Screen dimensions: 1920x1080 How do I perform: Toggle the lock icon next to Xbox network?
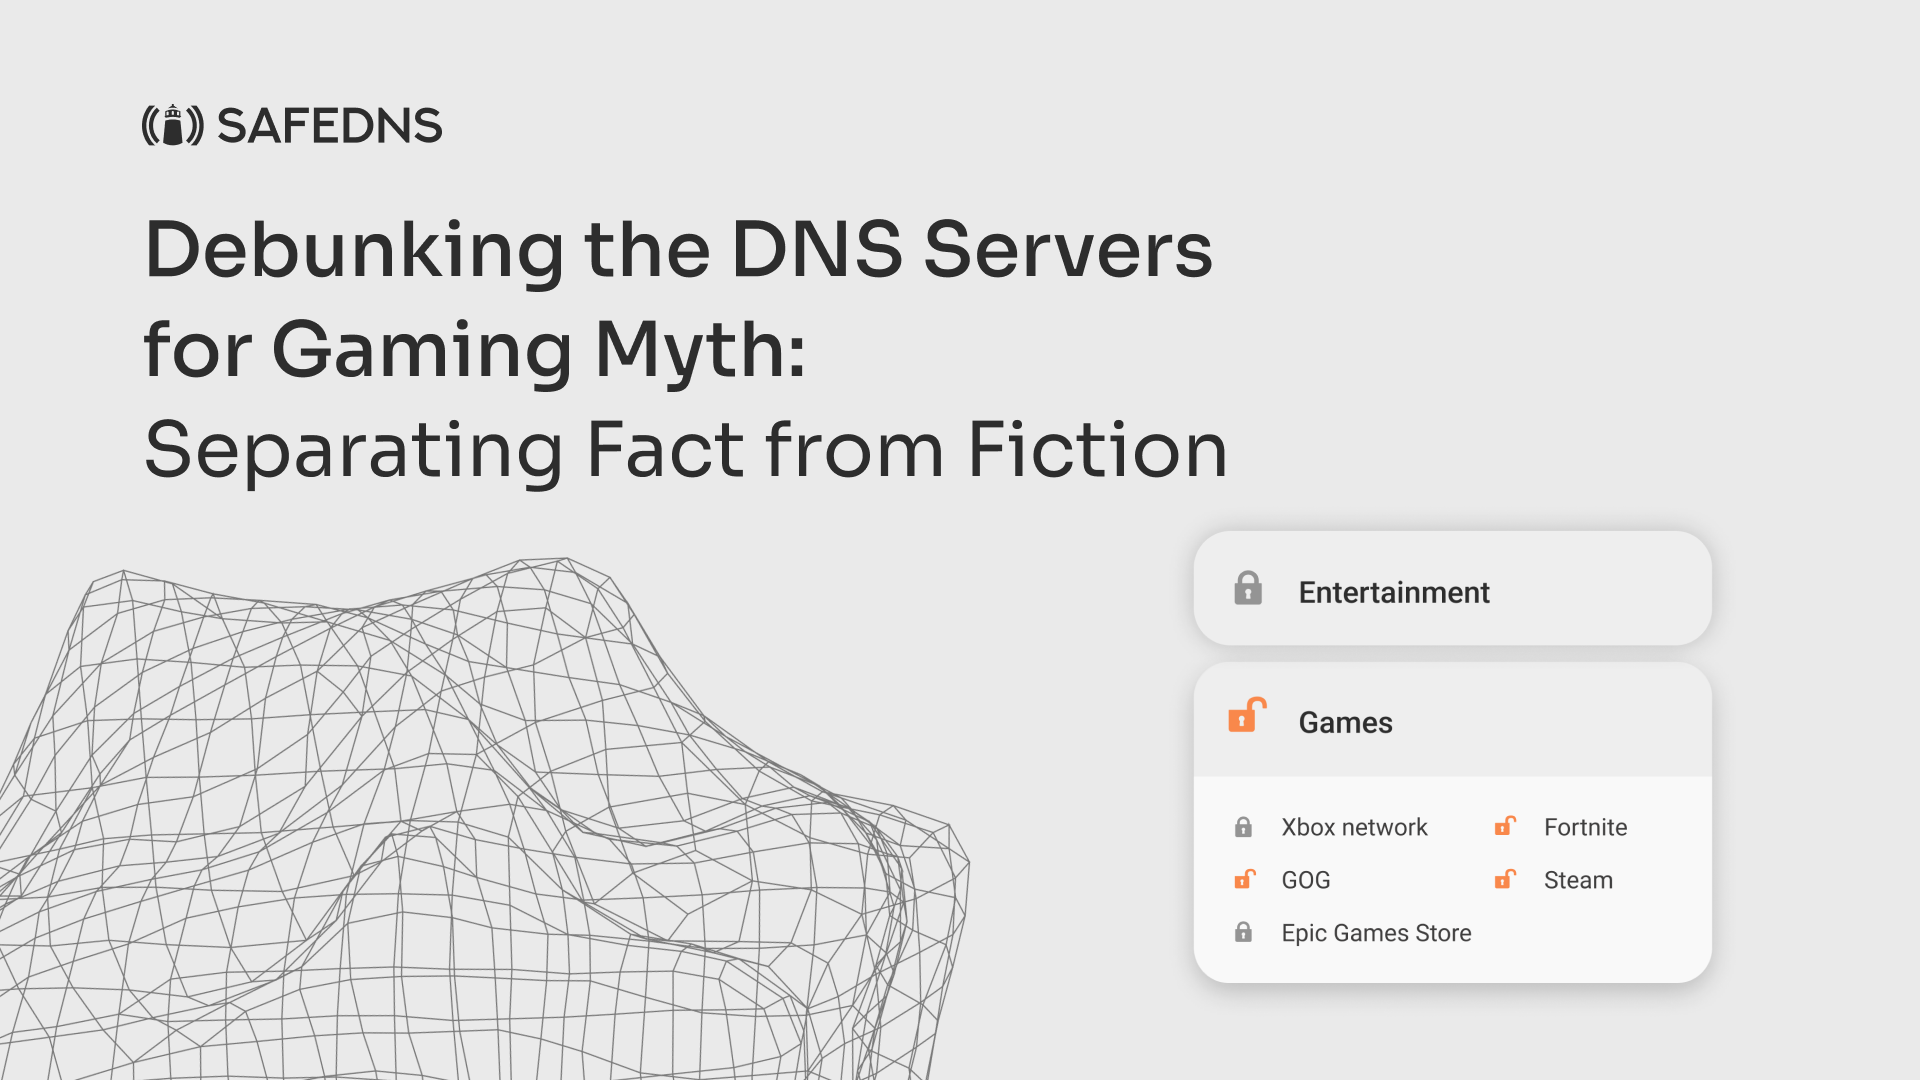click(1243, 827)
